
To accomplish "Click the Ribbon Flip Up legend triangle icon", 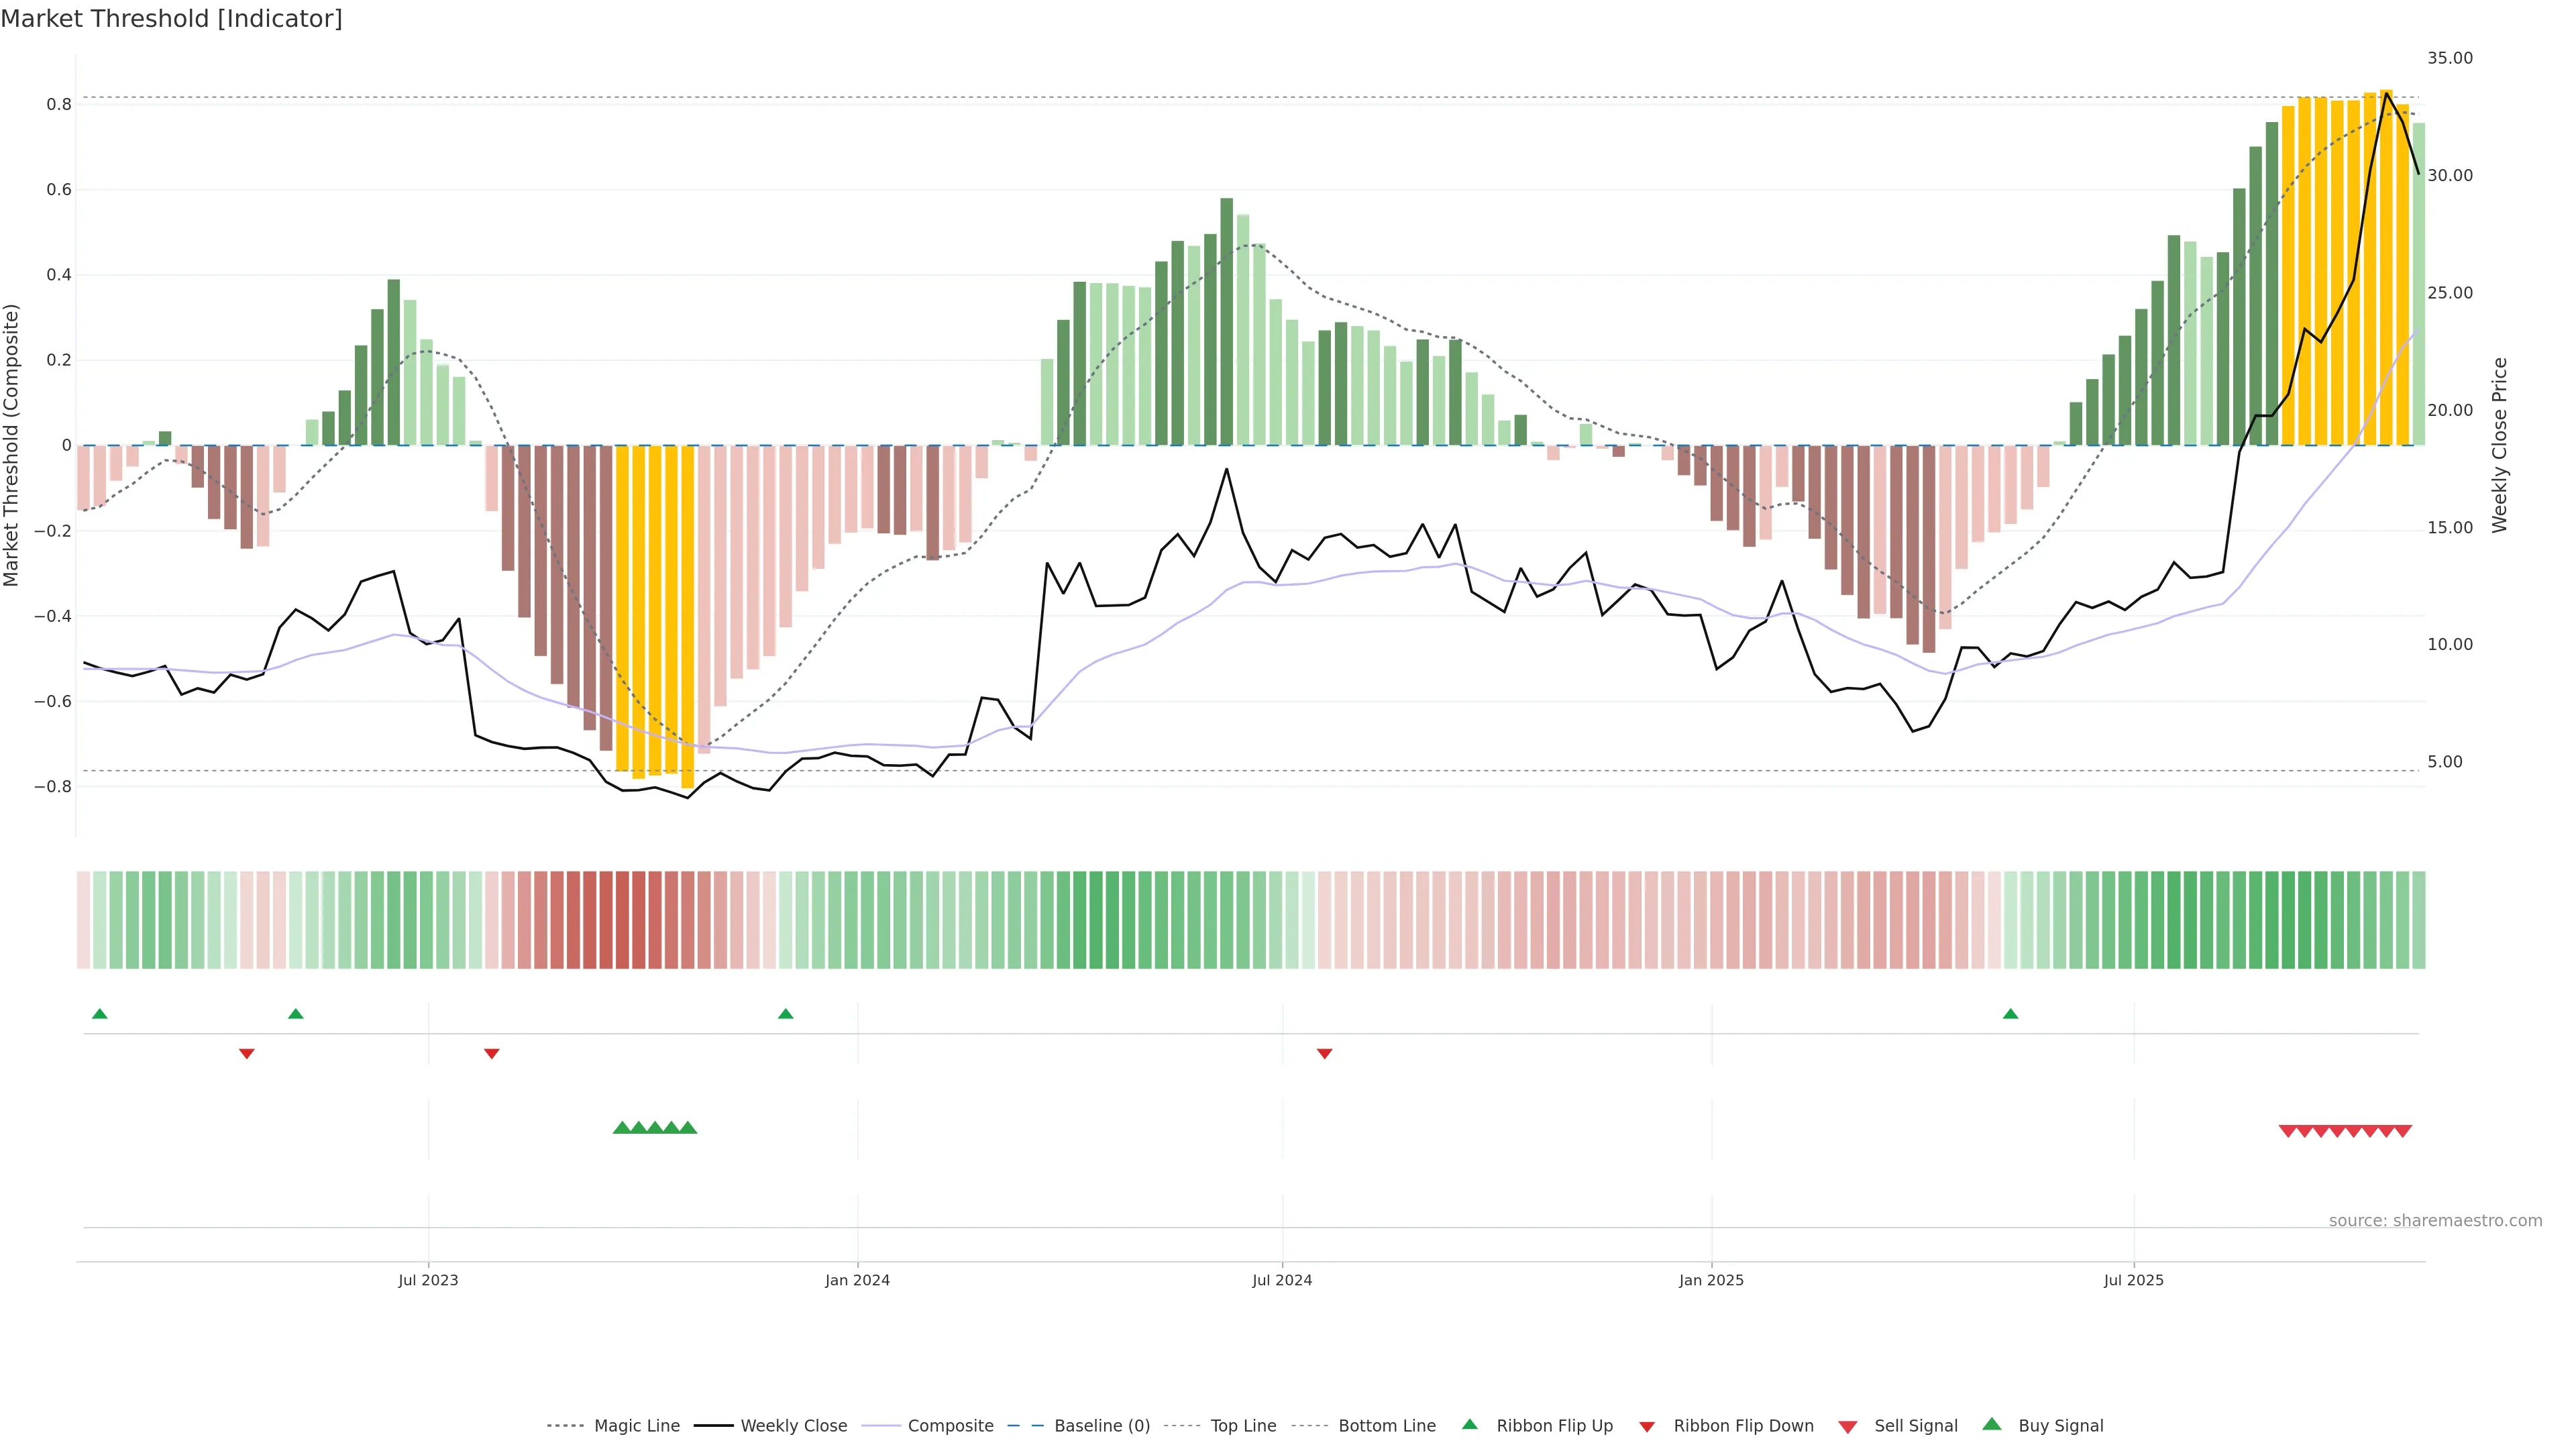I will click(1469, 1424).
